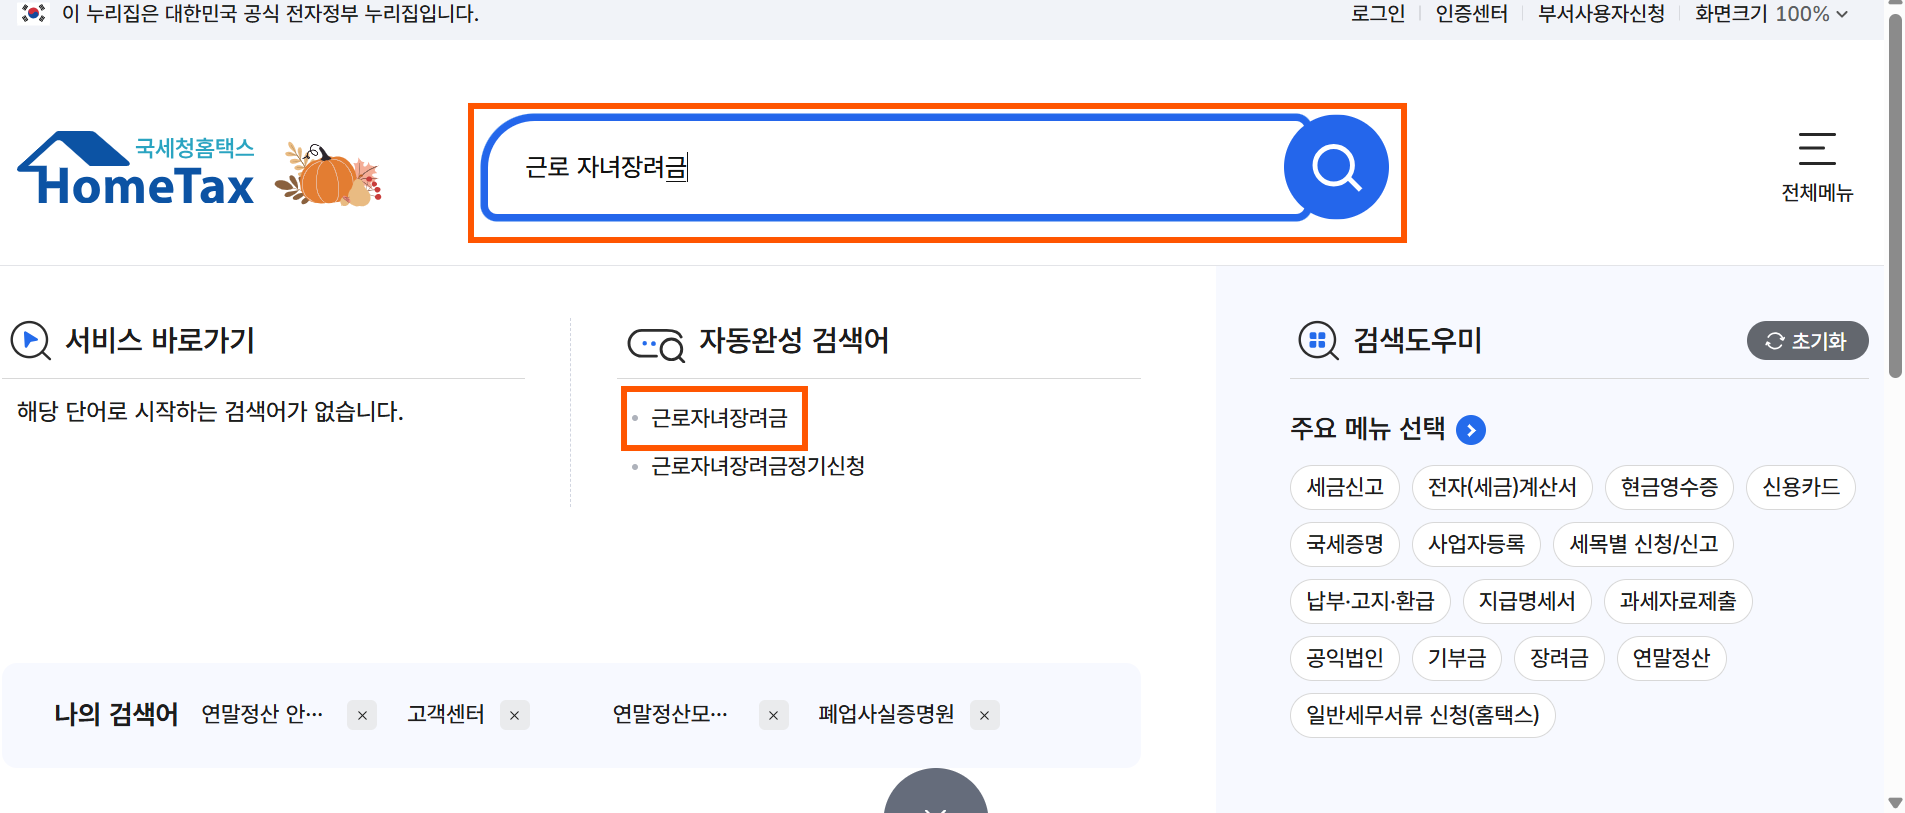Click the blue magnifier search button
This screenshot has width=1905, height=813.
click(1336, 167)
